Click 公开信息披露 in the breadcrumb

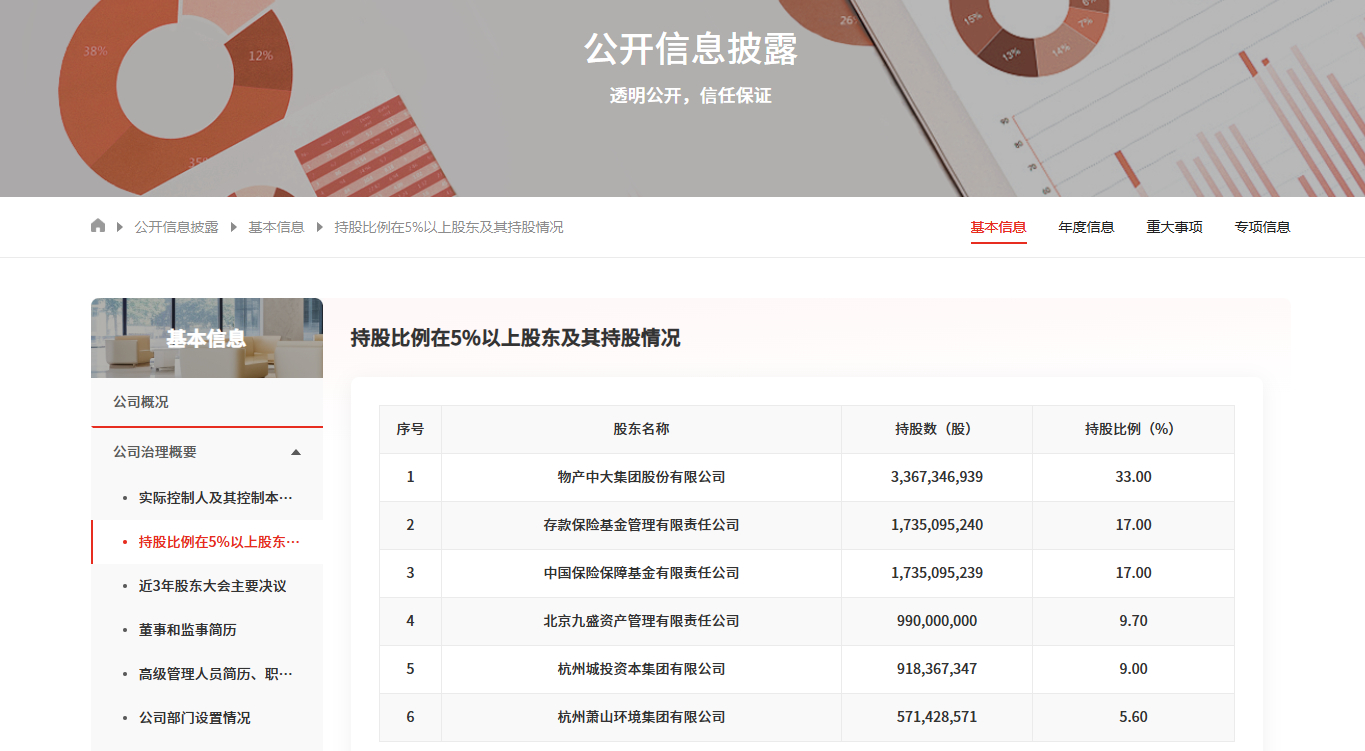pyautogui.click(x=176, y=227)
